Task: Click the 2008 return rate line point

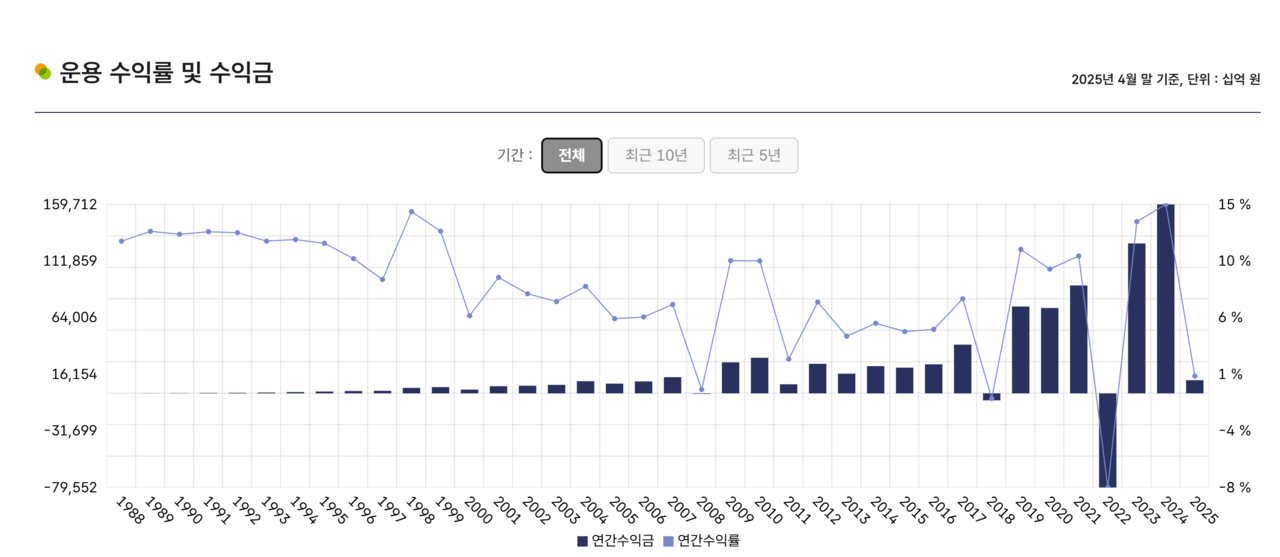Action: tap(701, 389)
